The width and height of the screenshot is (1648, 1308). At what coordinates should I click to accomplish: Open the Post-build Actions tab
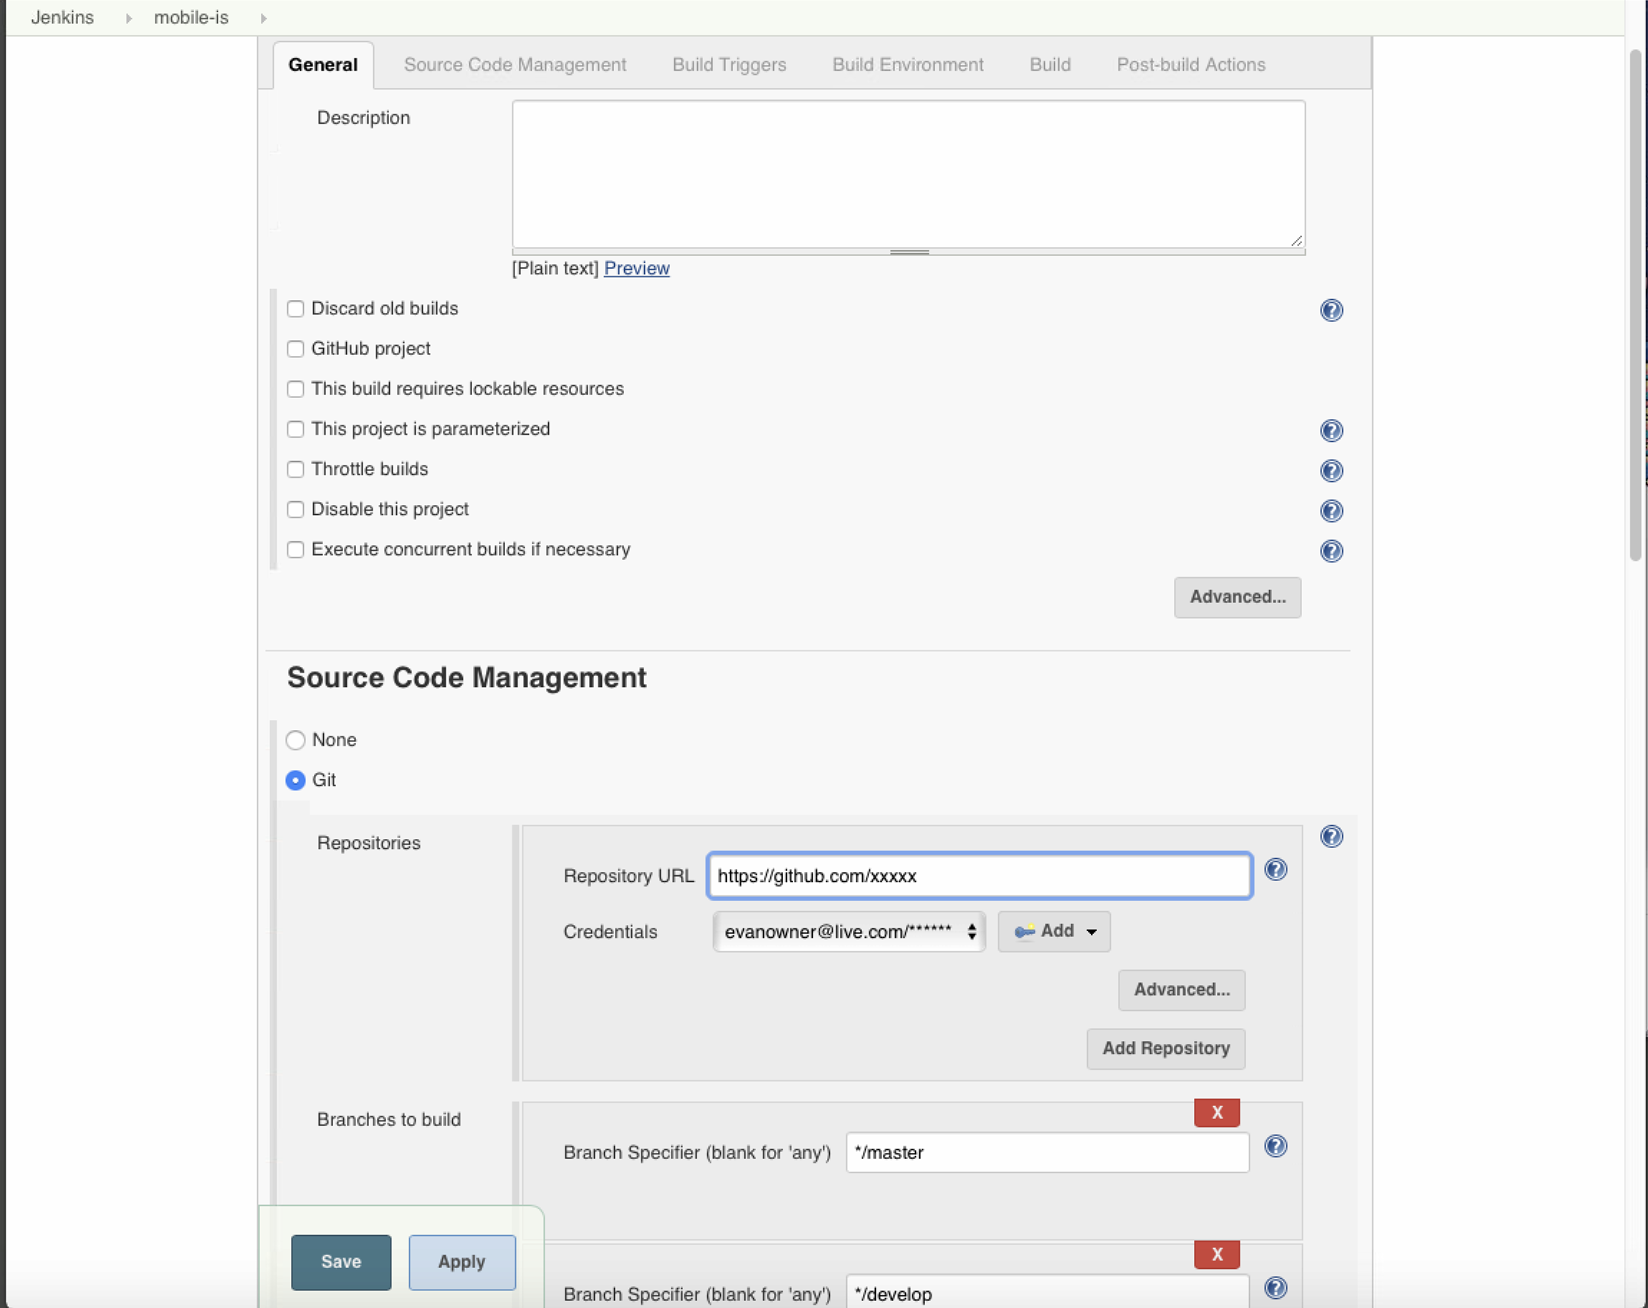[1191, 65]
